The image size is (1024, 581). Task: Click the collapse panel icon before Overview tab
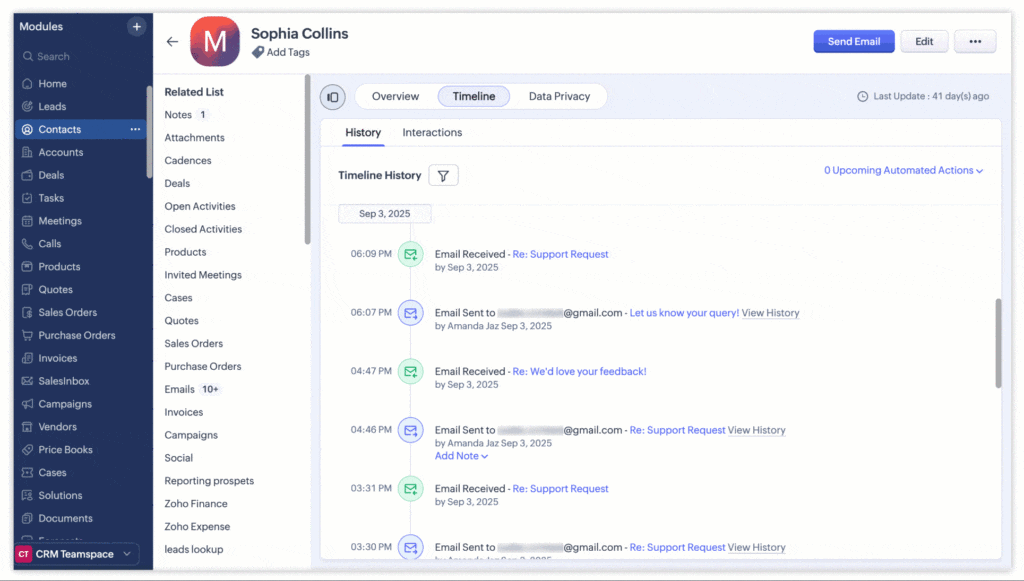(x=332, y=97)
